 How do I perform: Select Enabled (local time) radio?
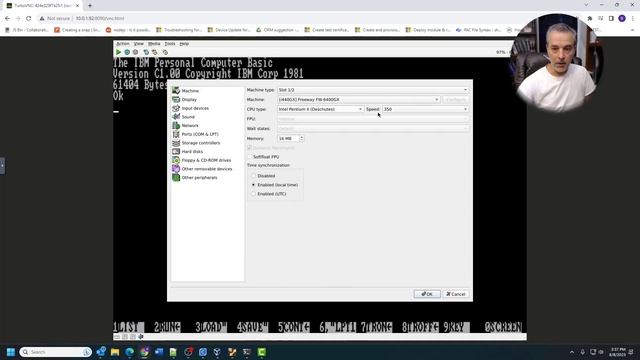pos(253,185)
